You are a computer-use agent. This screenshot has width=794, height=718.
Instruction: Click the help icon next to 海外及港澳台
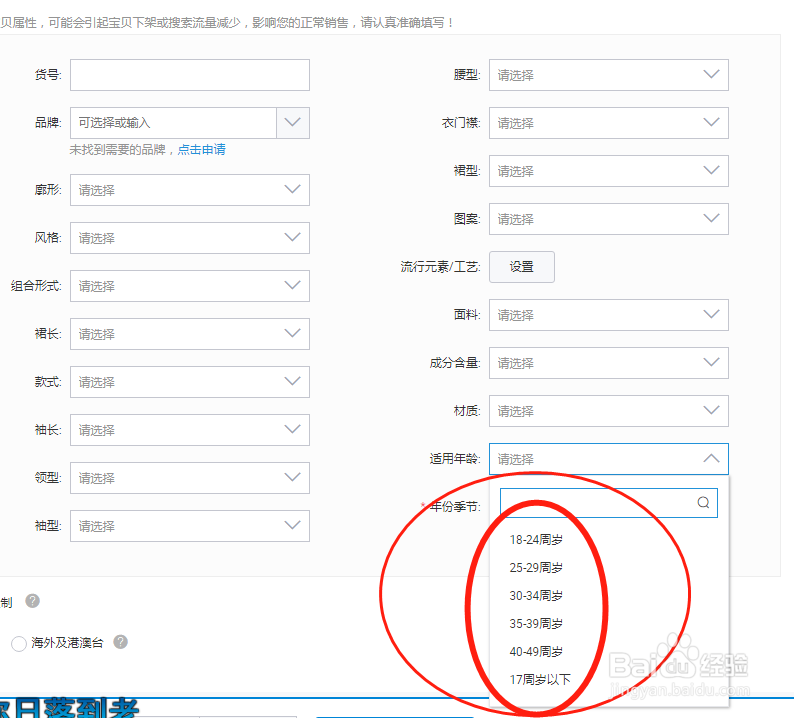121,642
